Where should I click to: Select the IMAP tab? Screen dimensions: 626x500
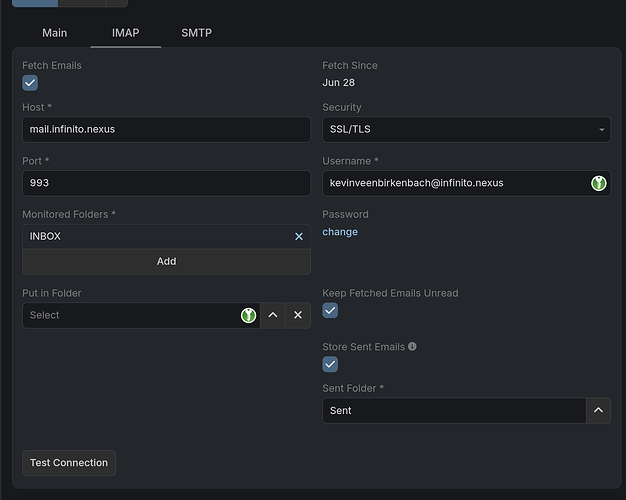click(125, 33)
